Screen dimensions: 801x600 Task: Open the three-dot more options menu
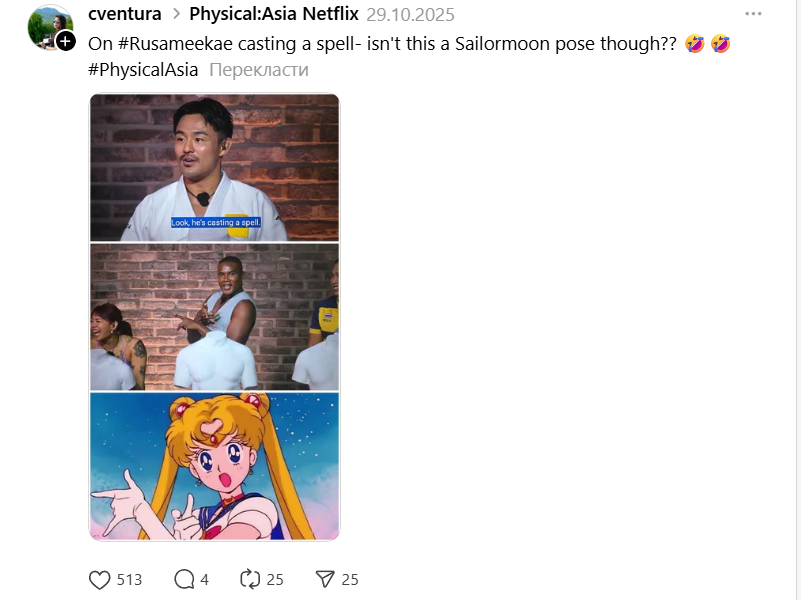753,14
